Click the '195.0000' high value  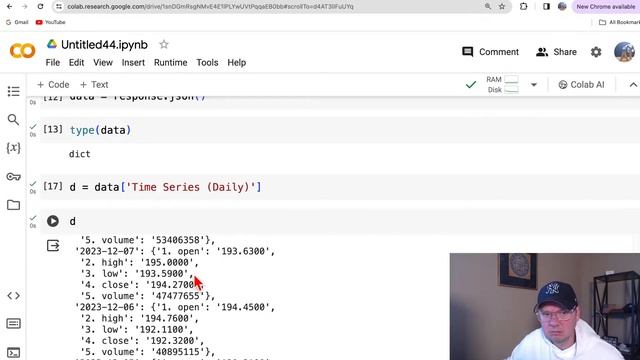pyautogui.click(x=167, y=262)
